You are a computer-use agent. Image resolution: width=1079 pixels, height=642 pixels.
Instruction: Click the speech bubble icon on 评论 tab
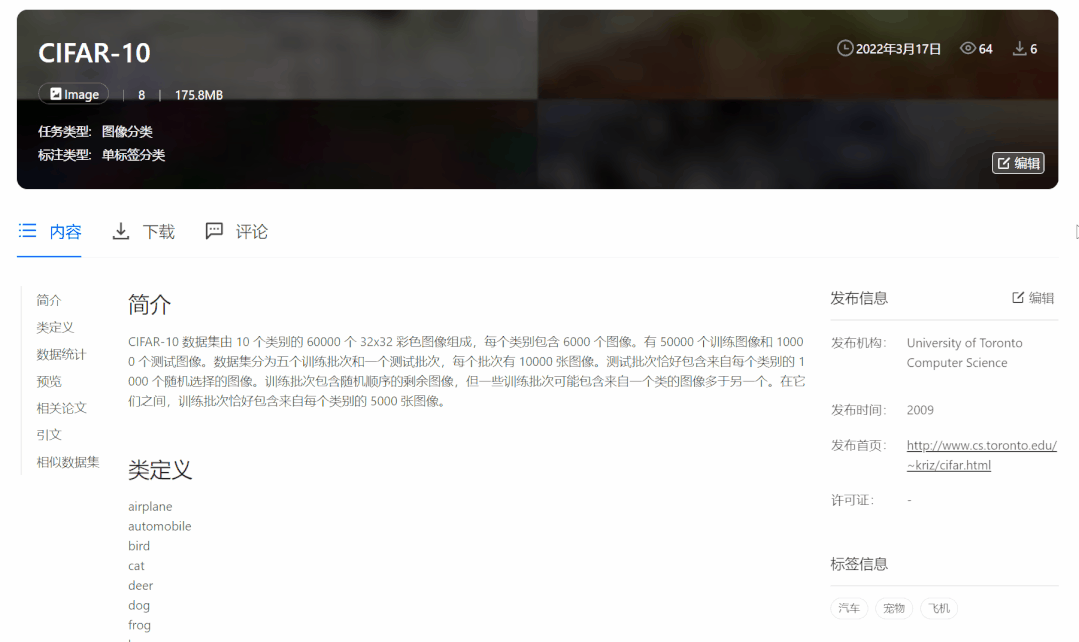214,231
